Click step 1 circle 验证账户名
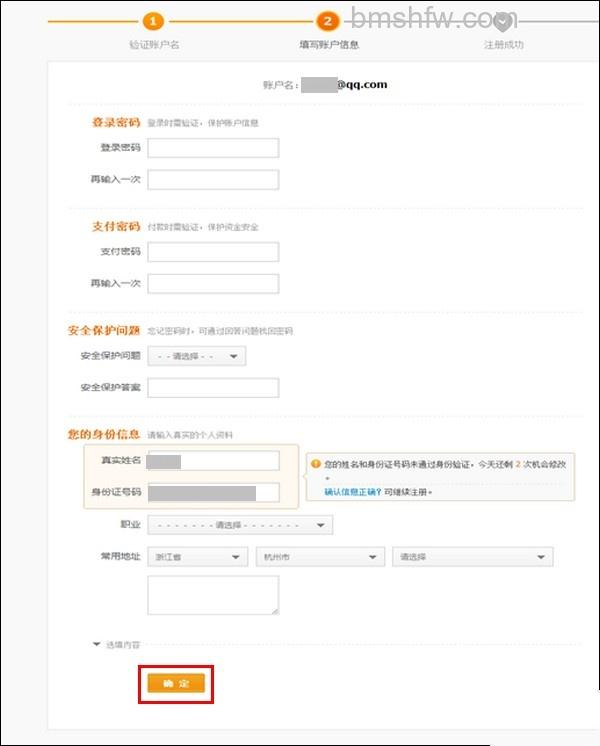This screenshot has height=746, width=600. point(153,21)
